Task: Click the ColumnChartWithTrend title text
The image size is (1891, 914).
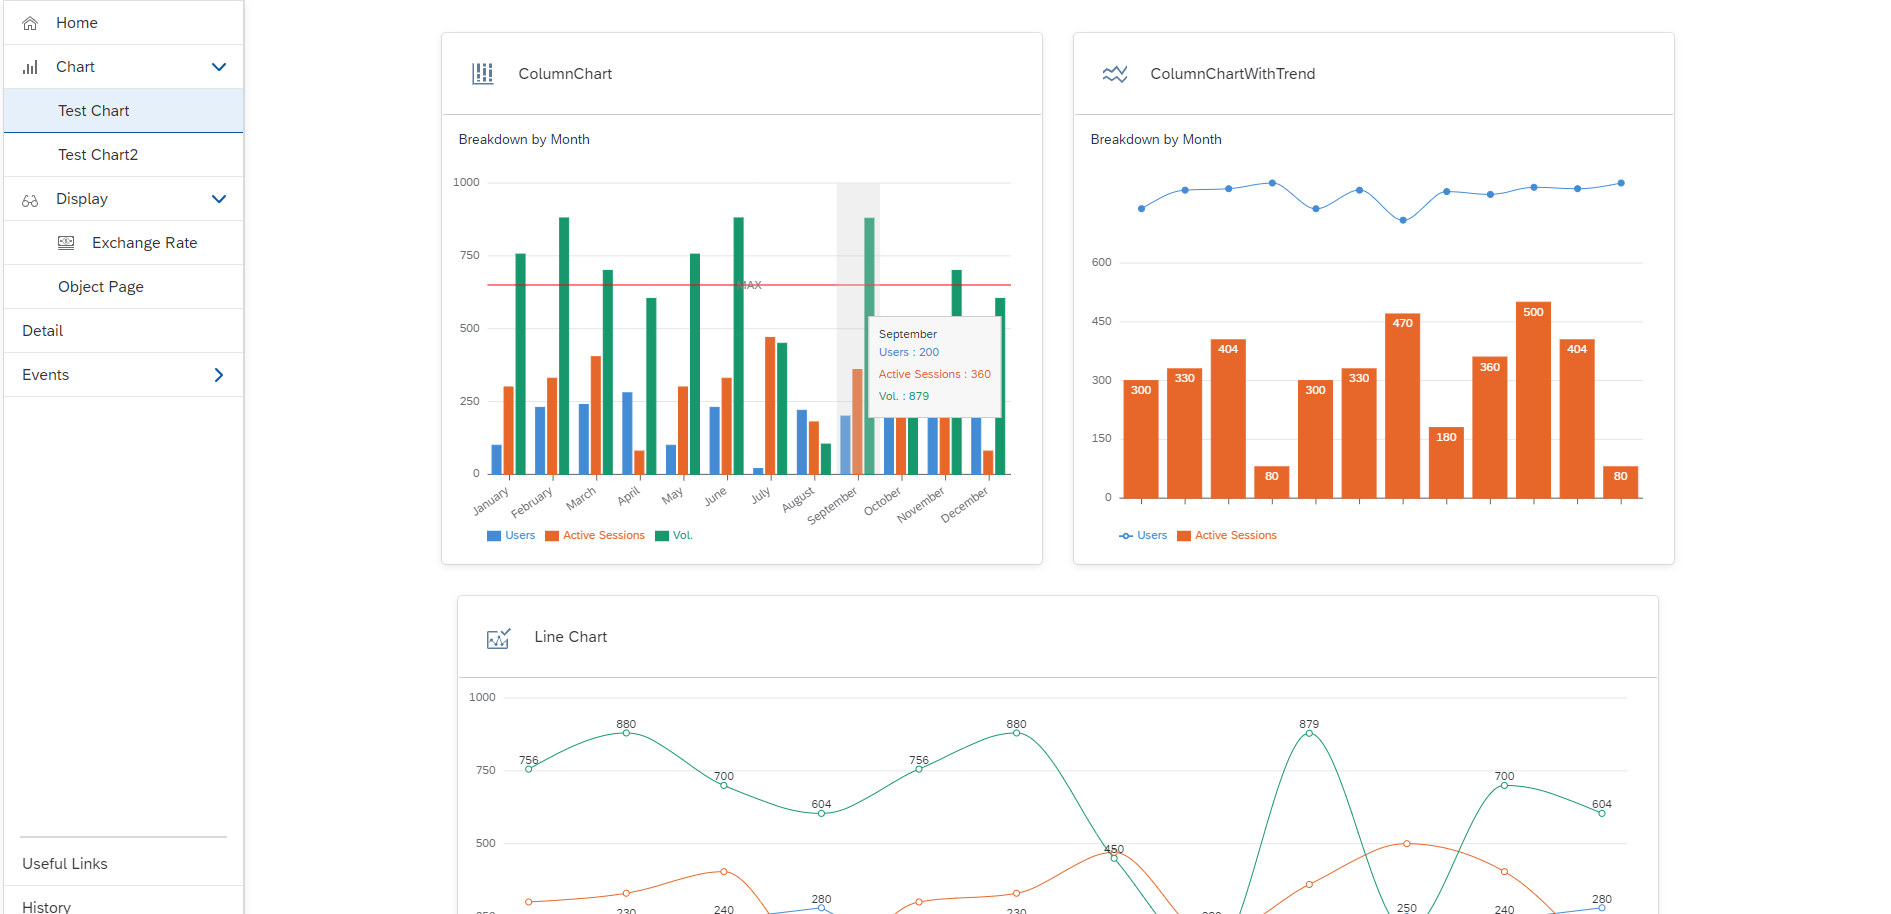Action: pyautogui.click(x=1232, y=74)
